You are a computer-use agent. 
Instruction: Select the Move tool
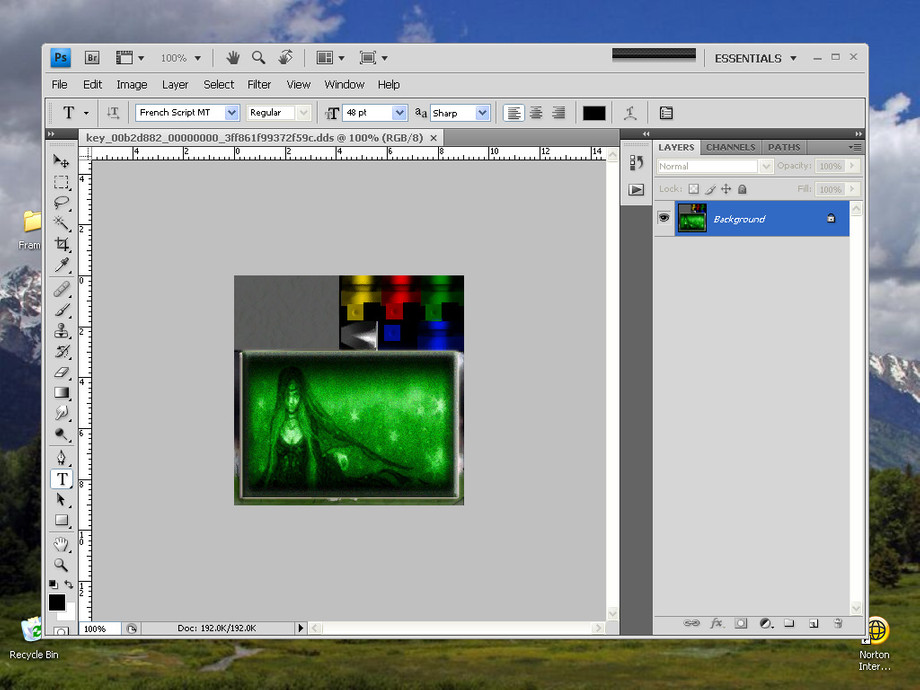click(x=61, y=160)
